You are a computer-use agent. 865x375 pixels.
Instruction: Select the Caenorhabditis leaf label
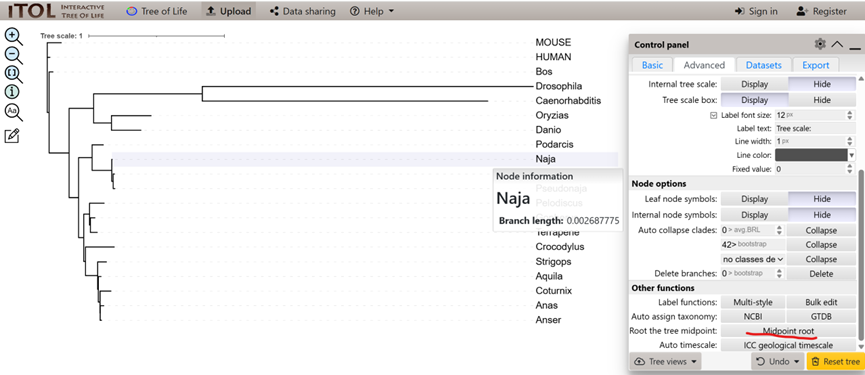tap(568, 101)
